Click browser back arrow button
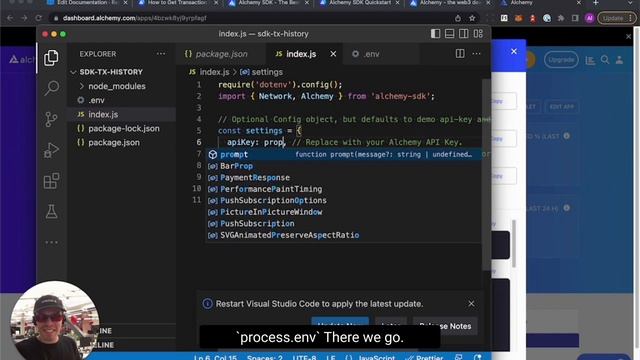The height and width of the screenshot is (360, 640). click(x=10, y=18)
